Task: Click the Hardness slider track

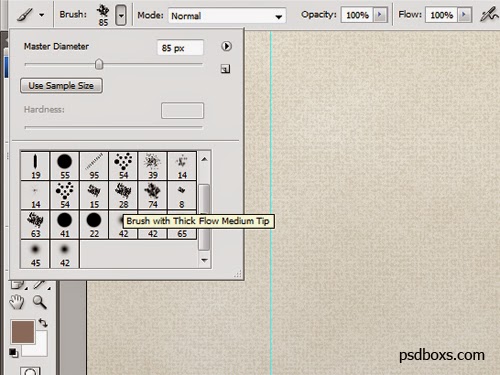Action: [113, 127]
